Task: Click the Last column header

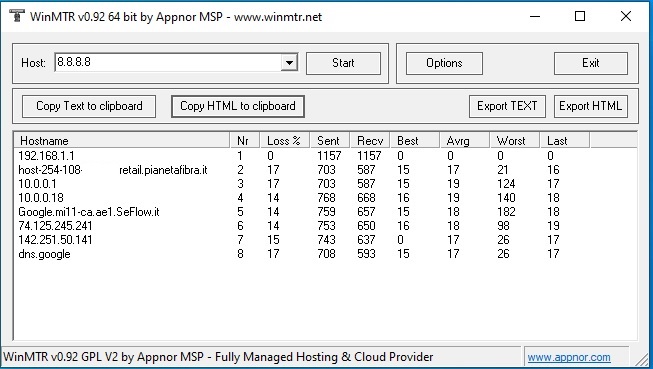Action: (564, 141)
